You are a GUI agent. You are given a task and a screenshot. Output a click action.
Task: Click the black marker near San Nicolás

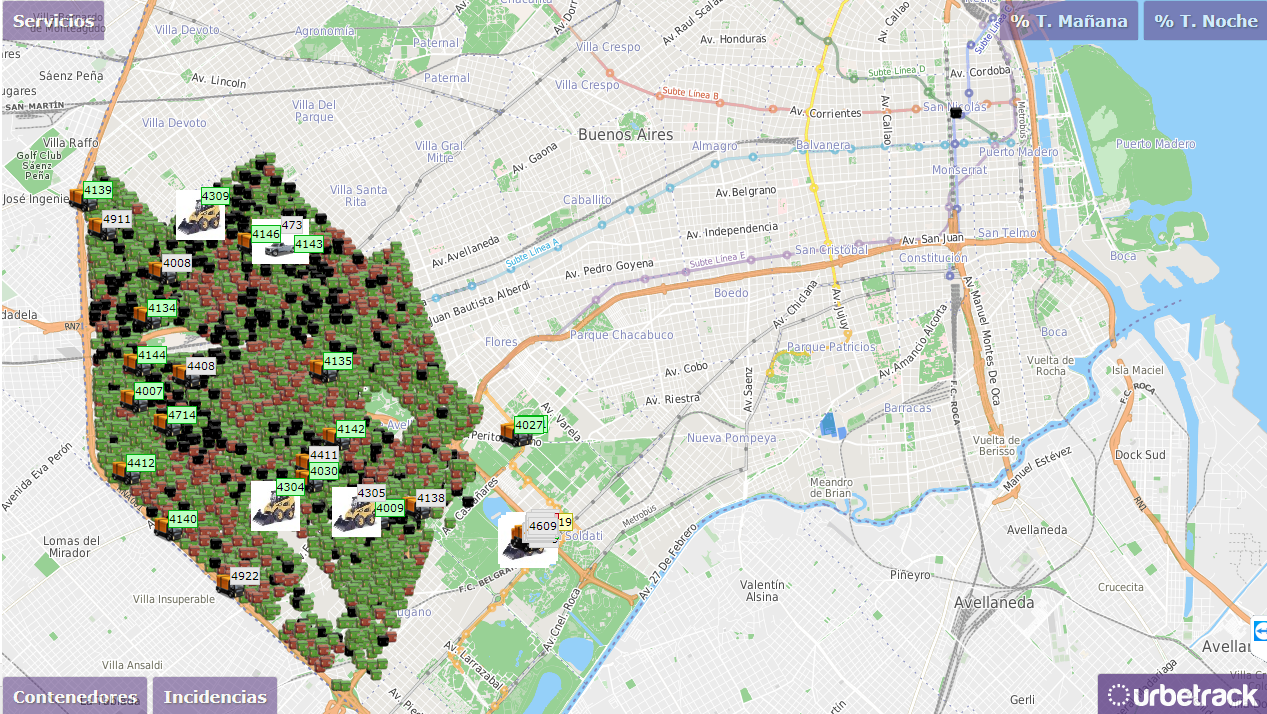coord(956,113)
